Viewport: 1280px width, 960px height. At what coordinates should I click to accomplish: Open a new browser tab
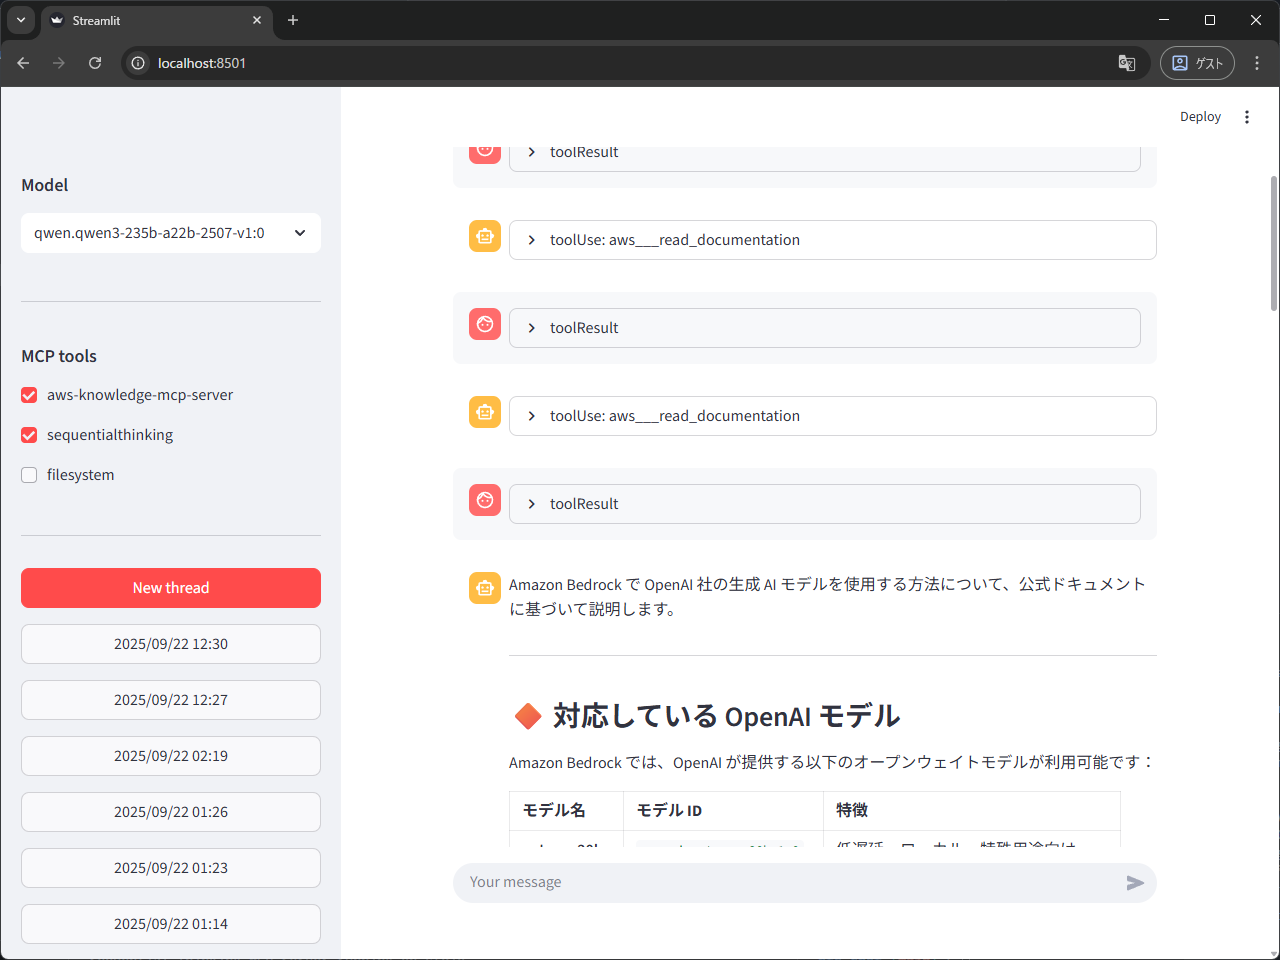pyautogui.click(x=293, y=20)
